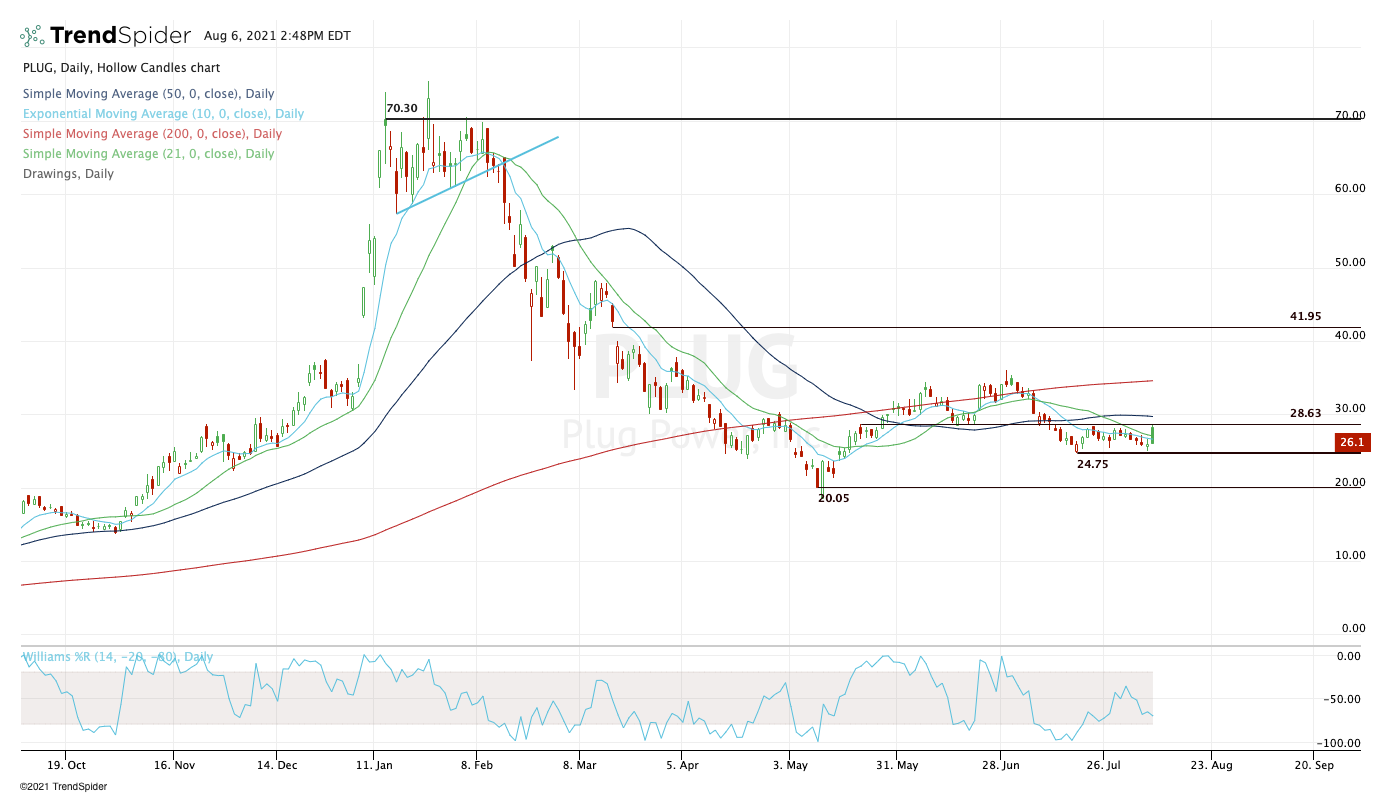Toggle the Simple Moving Average 21 legend entry
Image resolution: width=1391 pixels, height=796 pixels.
click(x=148, y=154)
